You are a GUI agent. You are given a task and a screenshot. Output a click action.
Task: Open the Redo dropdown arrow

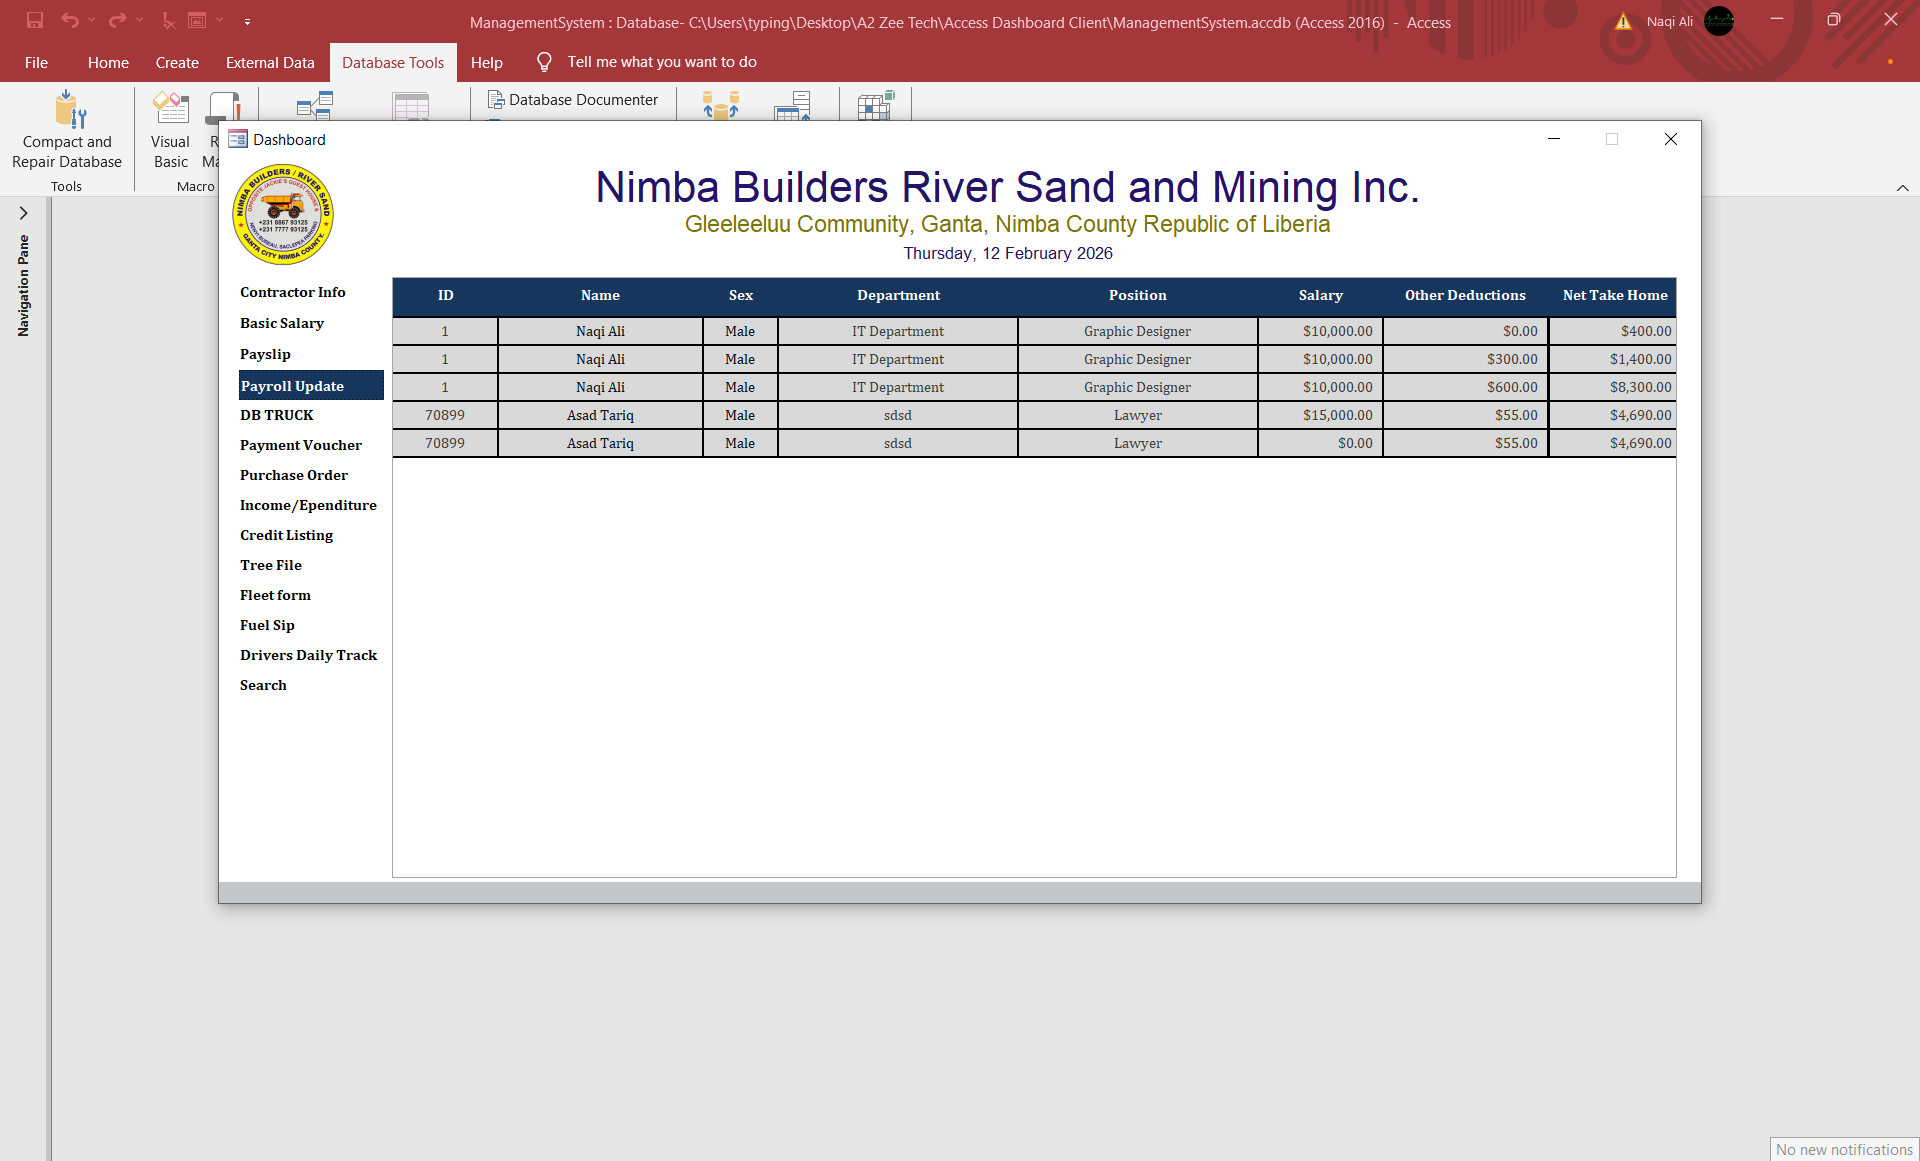[139, 20]
